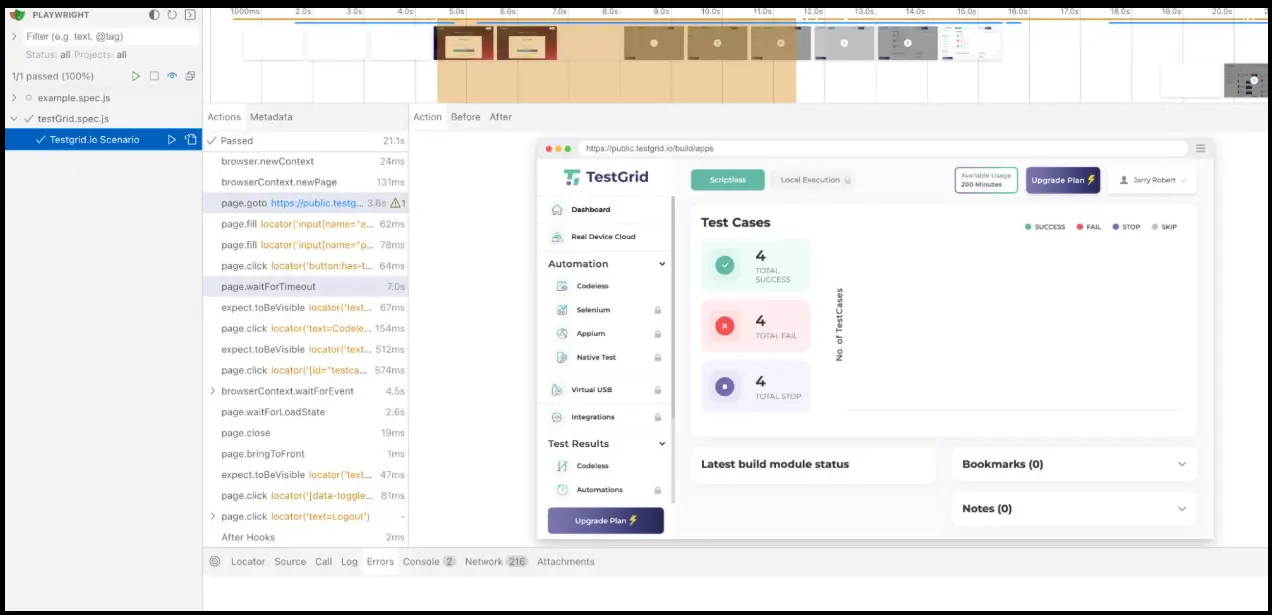This screenshot has width=1272, height=615.
Task: Run all tests with the green play icon
Action: click(x=136, y=76)
